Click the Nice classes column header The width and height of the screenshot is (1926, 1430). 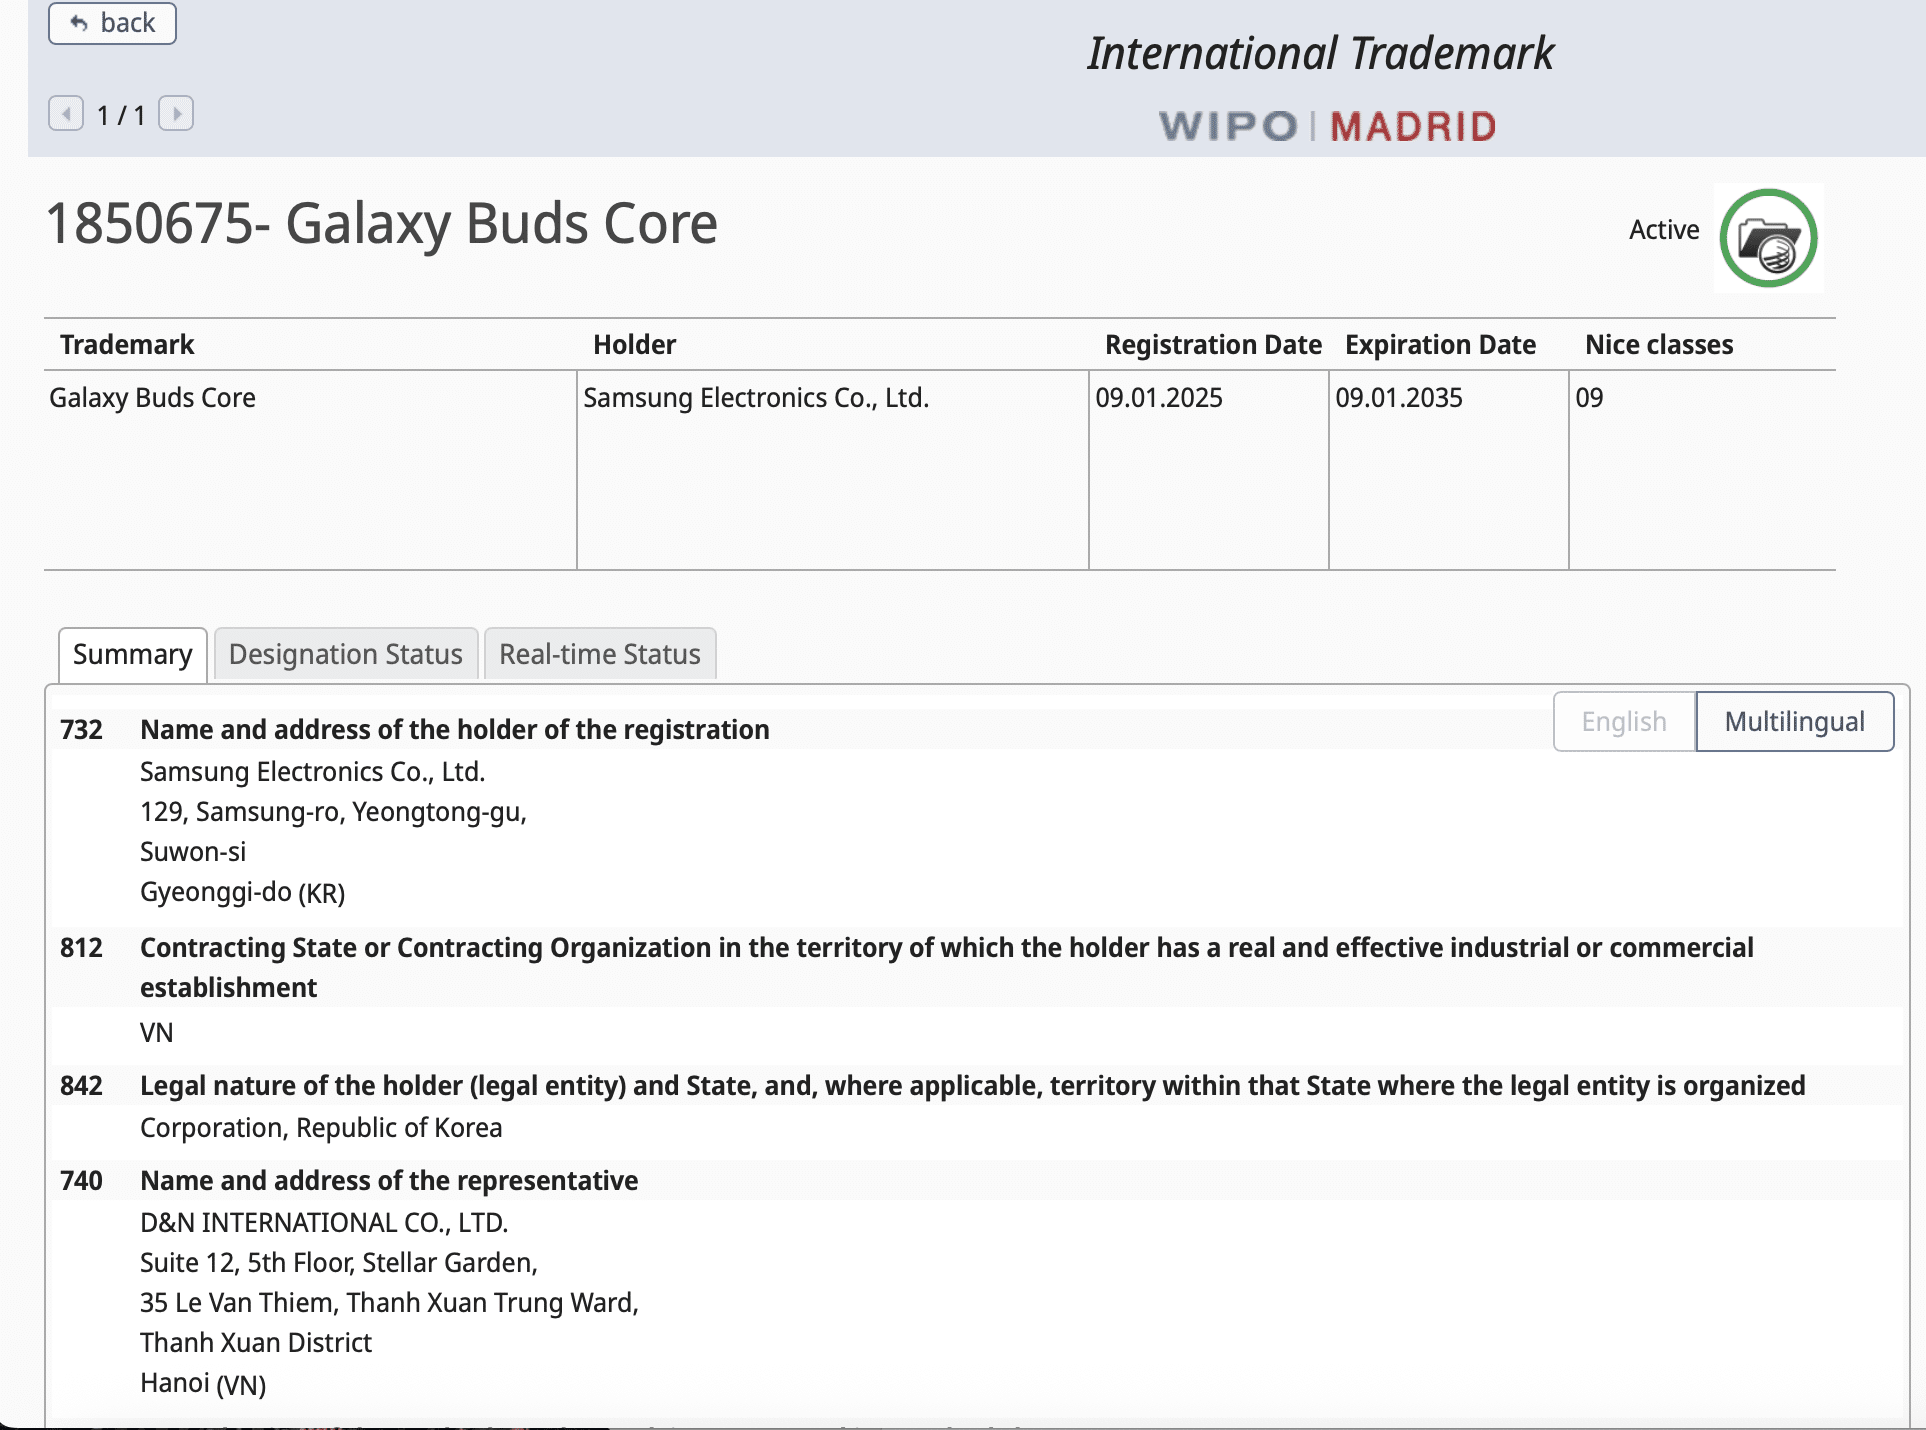pos(1658,345)
